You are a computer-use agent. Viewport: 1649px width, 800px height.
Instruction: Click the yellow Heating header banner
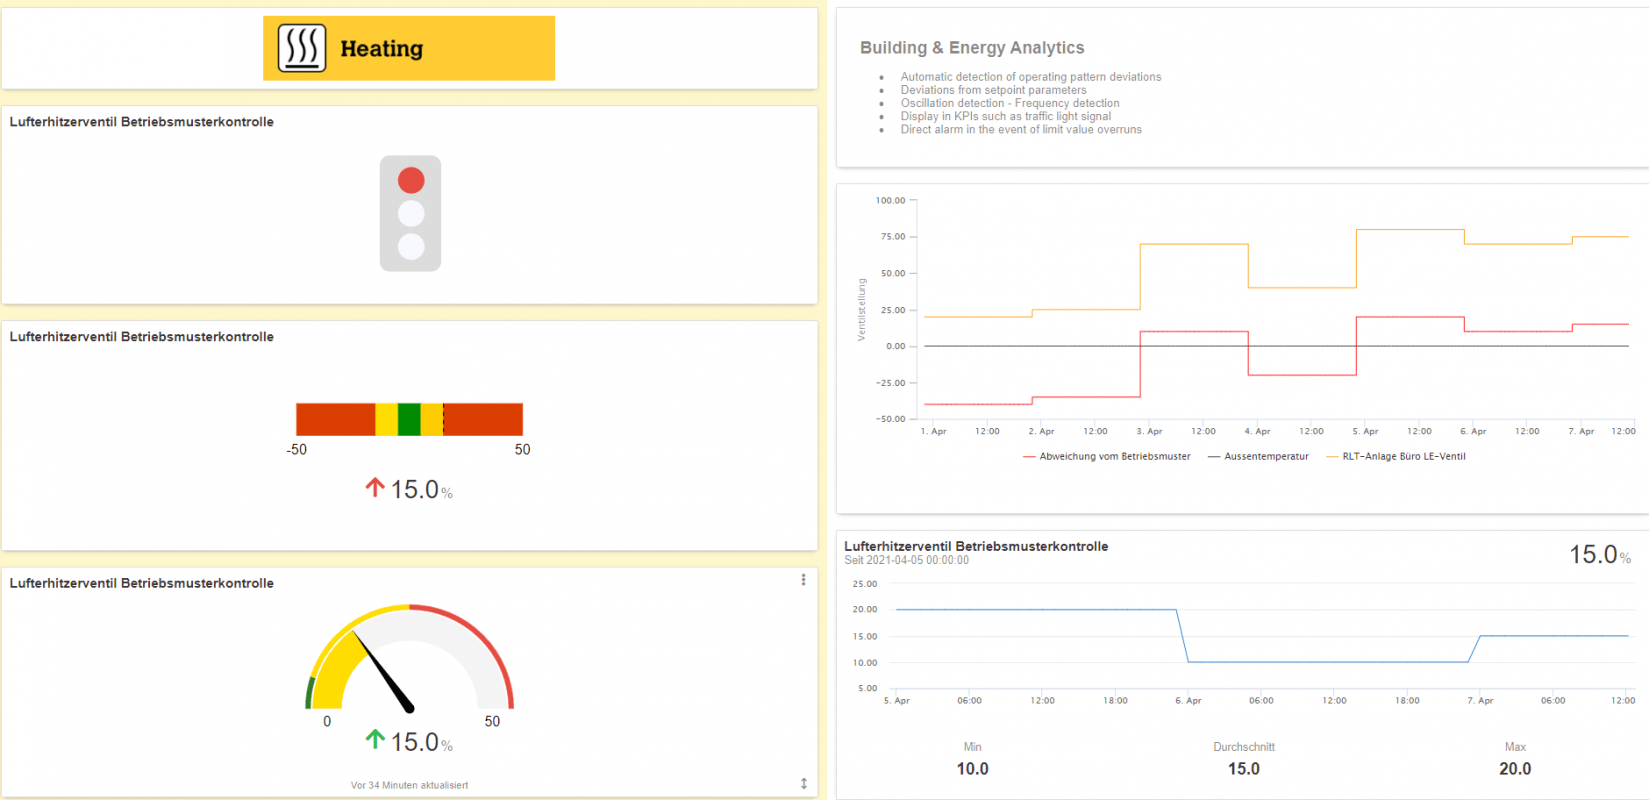click(450, 48)
